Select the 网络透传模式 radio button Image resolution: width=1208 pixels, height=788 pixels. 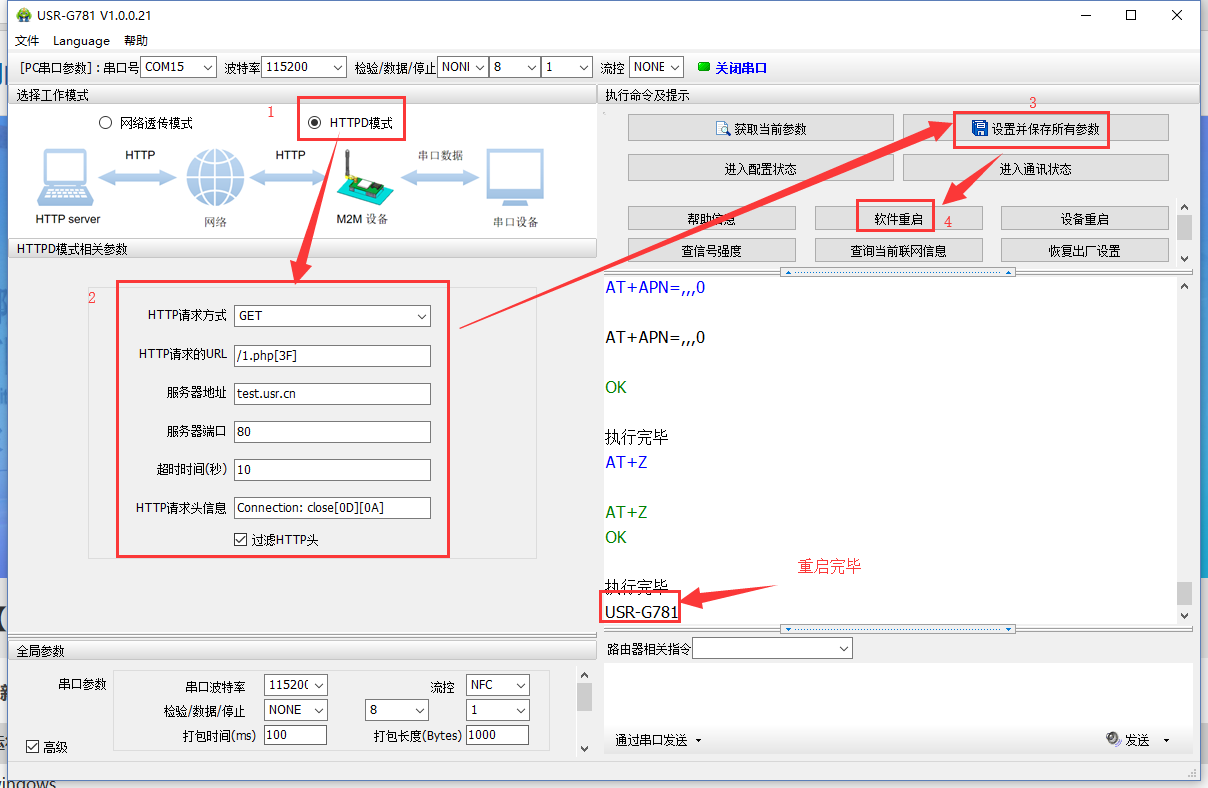click(x=105, y=123)
